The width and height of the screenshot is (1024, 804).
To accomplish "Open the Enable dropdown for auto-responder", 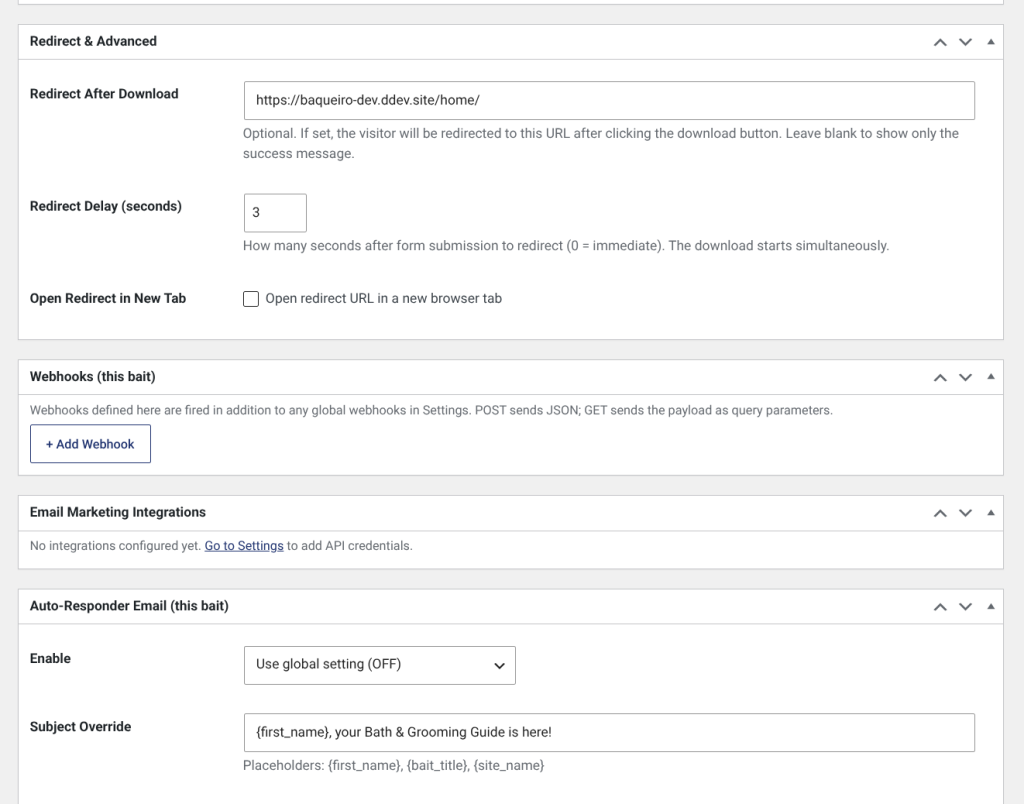I will (x=379, y=666).
